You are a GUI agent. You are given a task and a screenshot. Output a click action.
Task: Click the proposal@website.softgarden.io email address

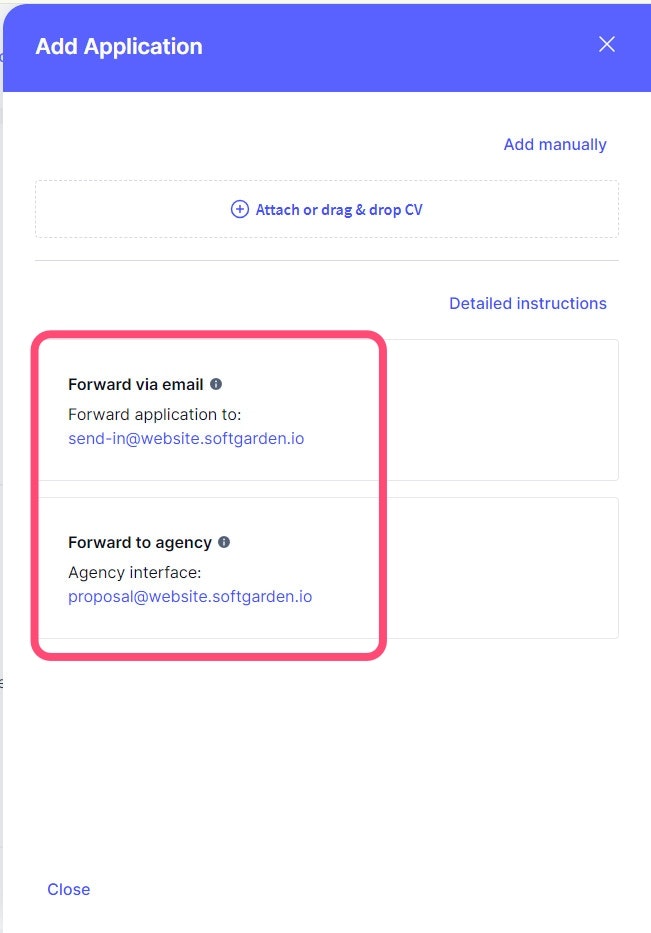pos(190,596)
